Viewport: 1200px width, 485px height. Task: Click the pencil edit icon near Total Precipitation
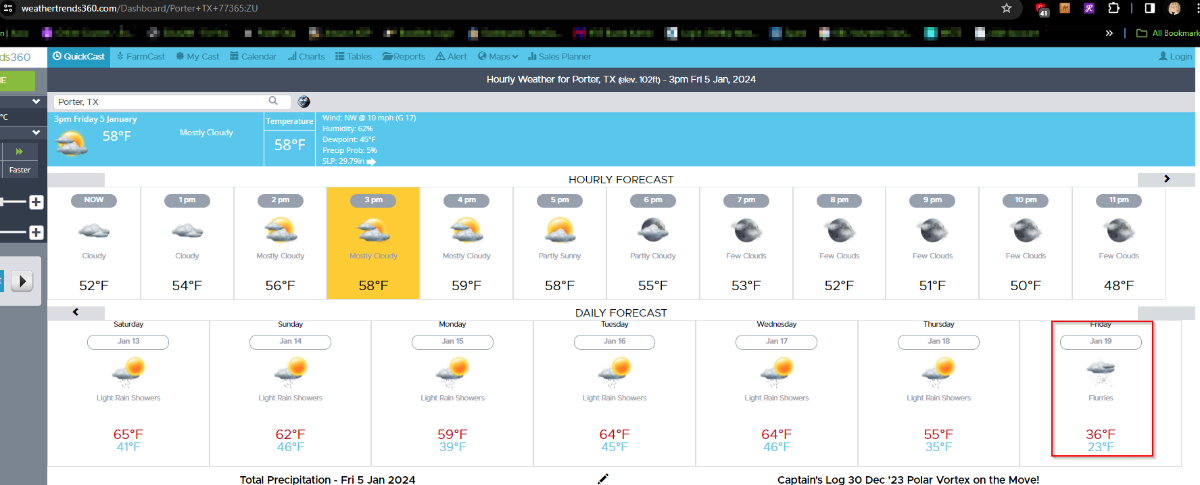(603, 479)
